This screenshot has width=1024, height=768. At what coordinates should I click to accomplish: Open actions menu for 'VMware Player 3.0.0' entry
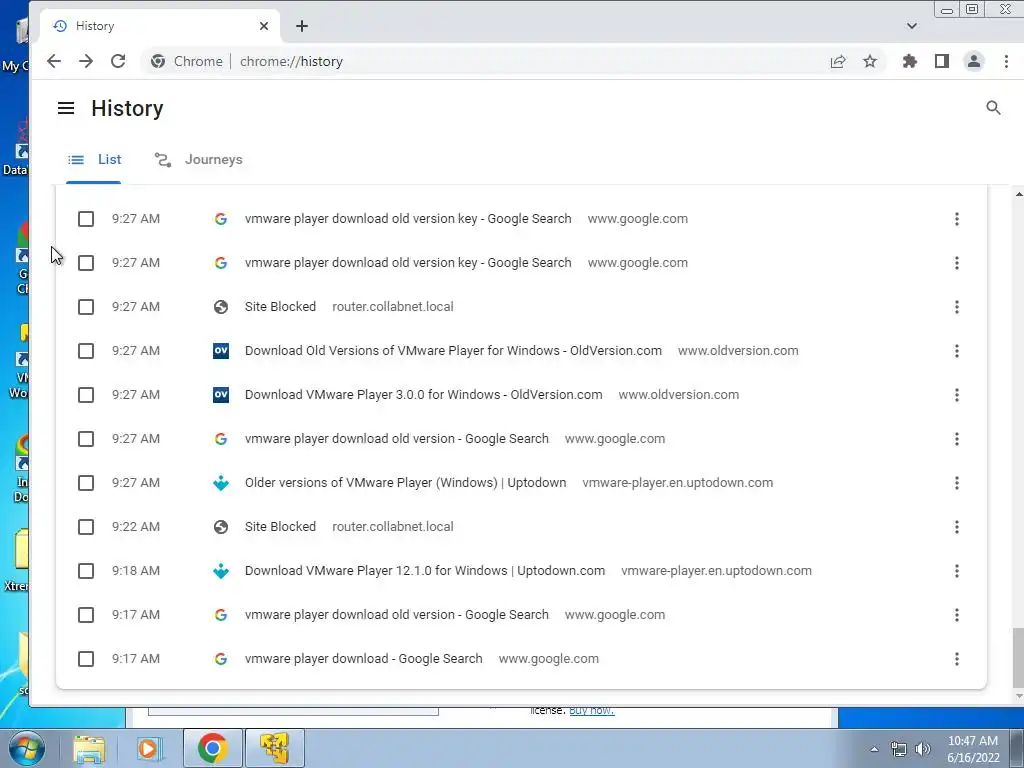957,395
